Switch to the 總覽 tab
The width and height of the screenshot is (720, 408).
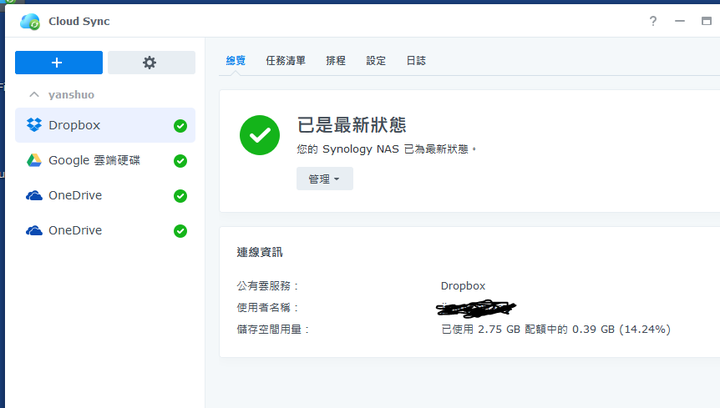[236, 61]
